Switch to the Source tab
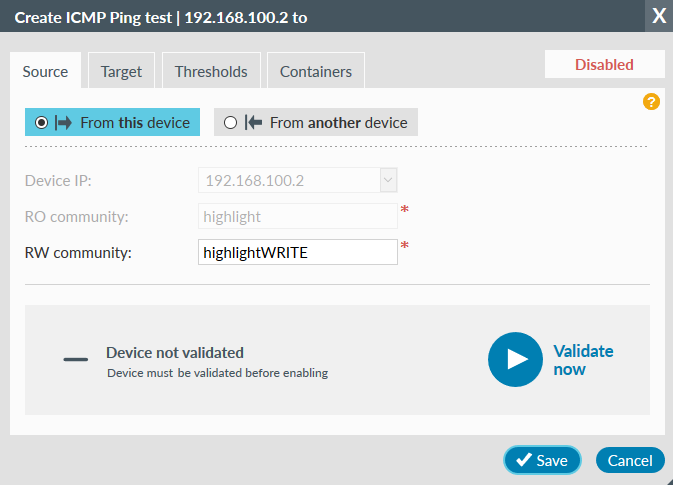 click(x=45, y=71)
